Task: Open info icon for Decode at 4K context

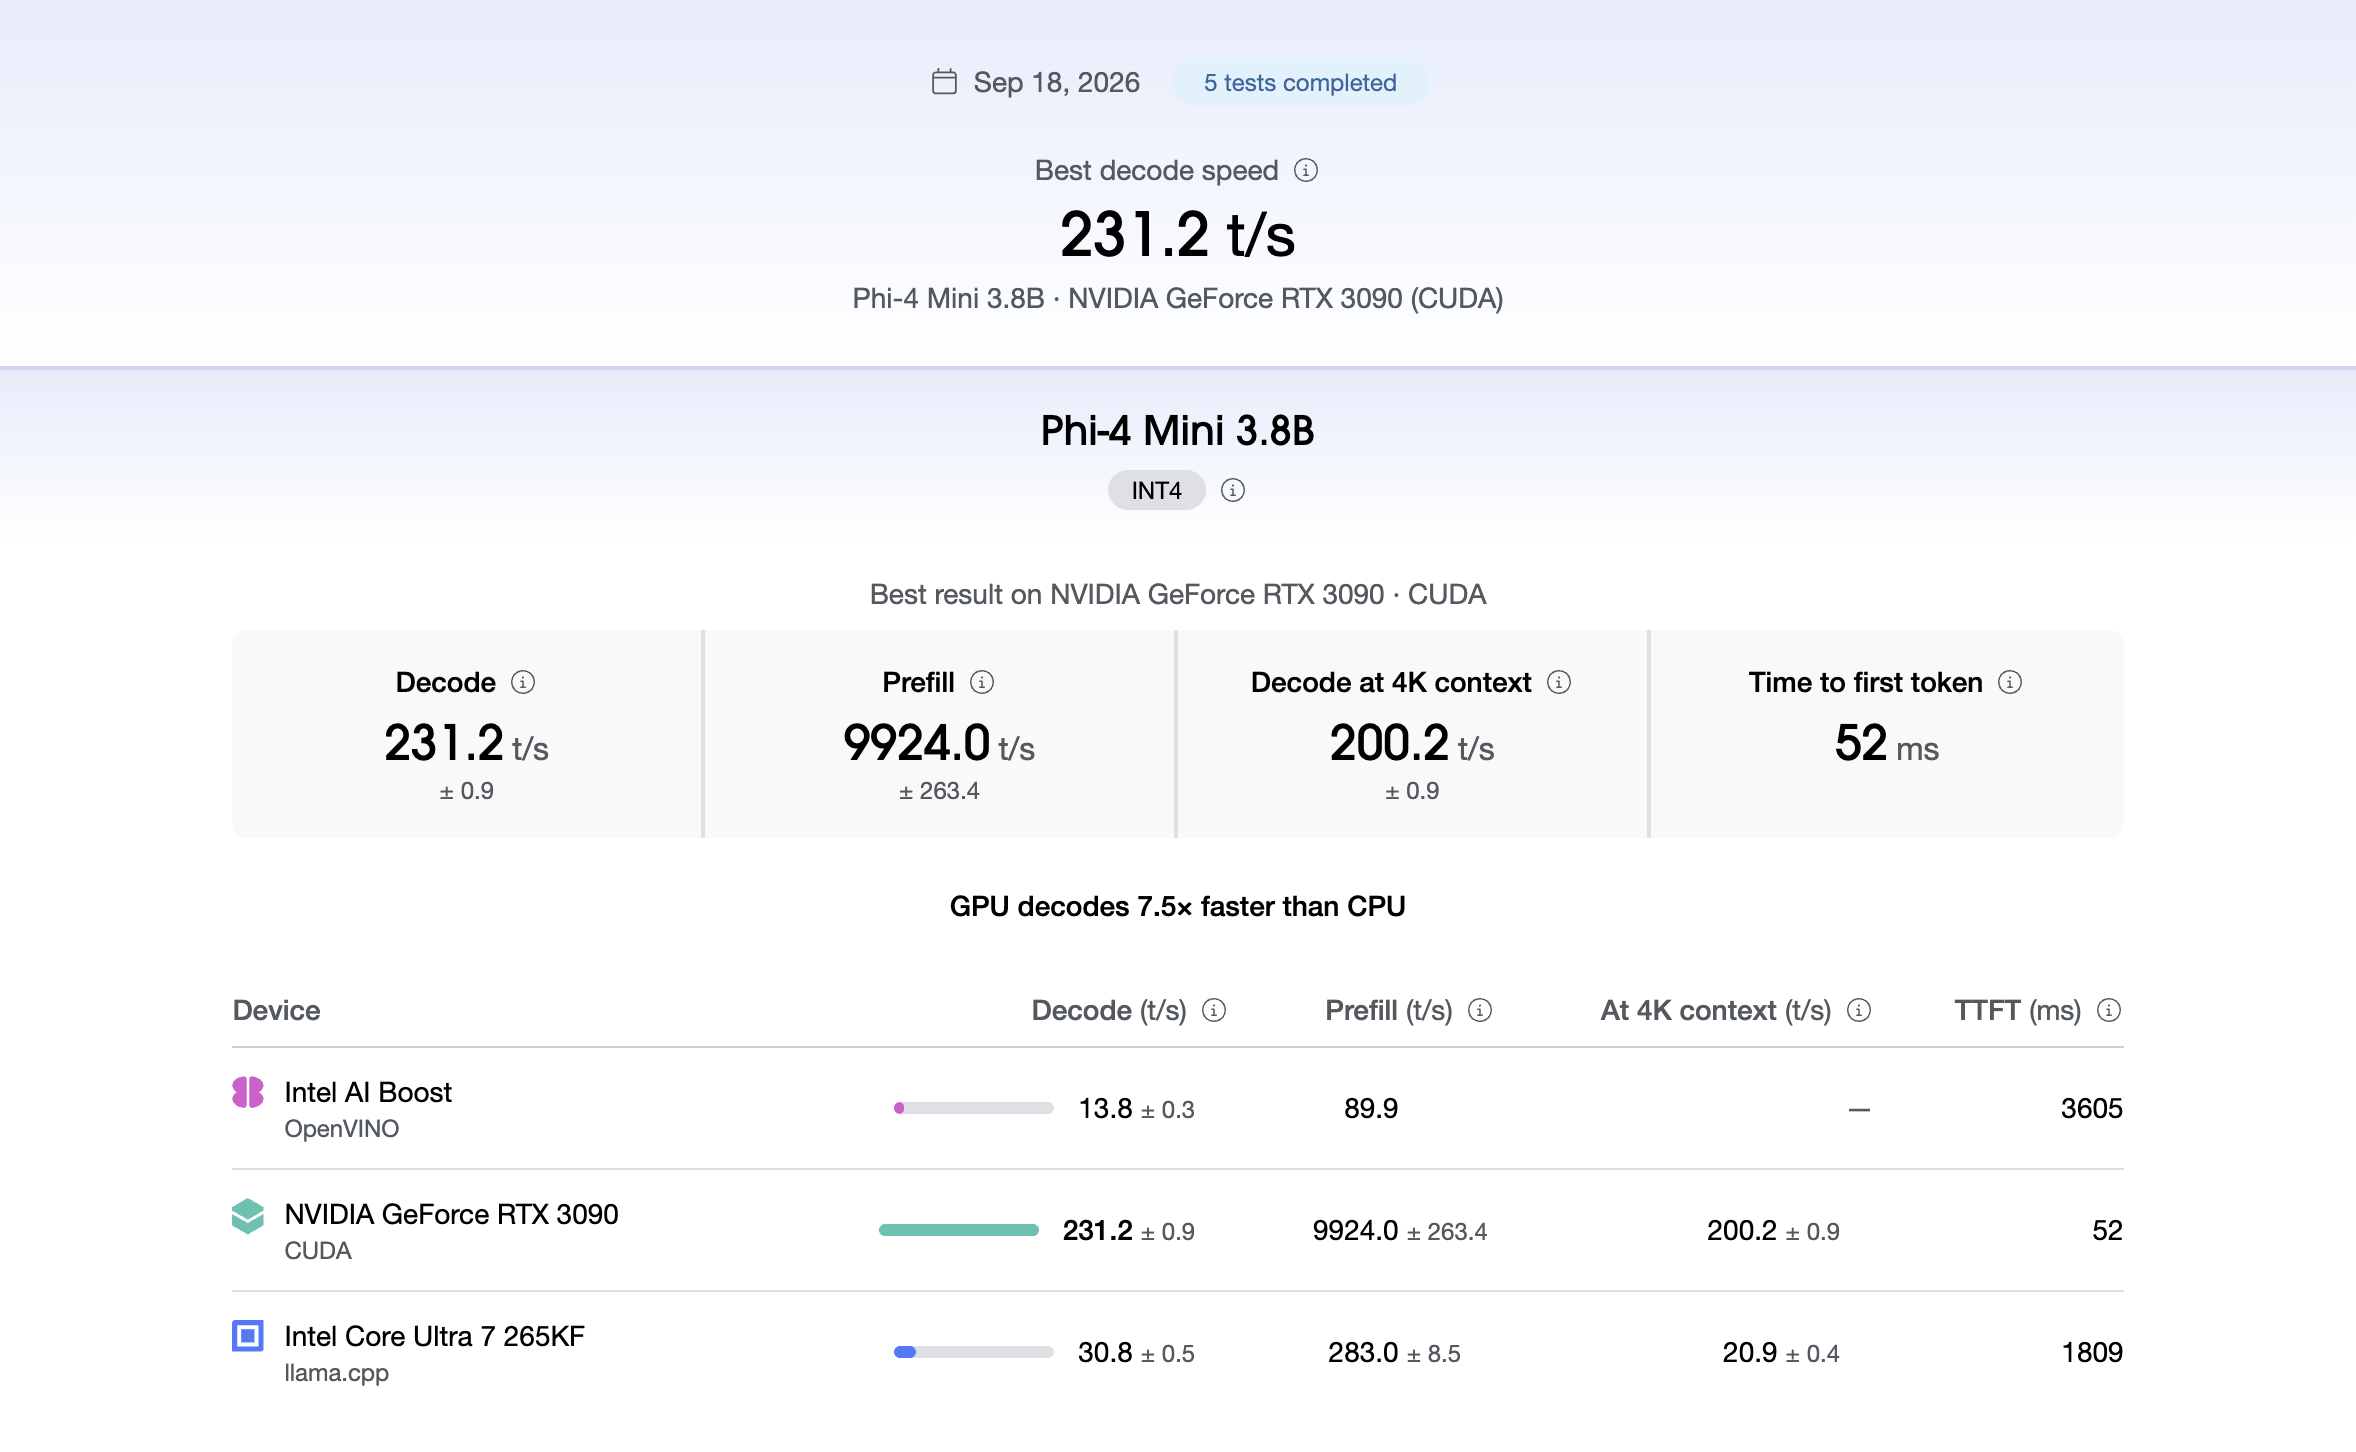Action: point(1559,682)
